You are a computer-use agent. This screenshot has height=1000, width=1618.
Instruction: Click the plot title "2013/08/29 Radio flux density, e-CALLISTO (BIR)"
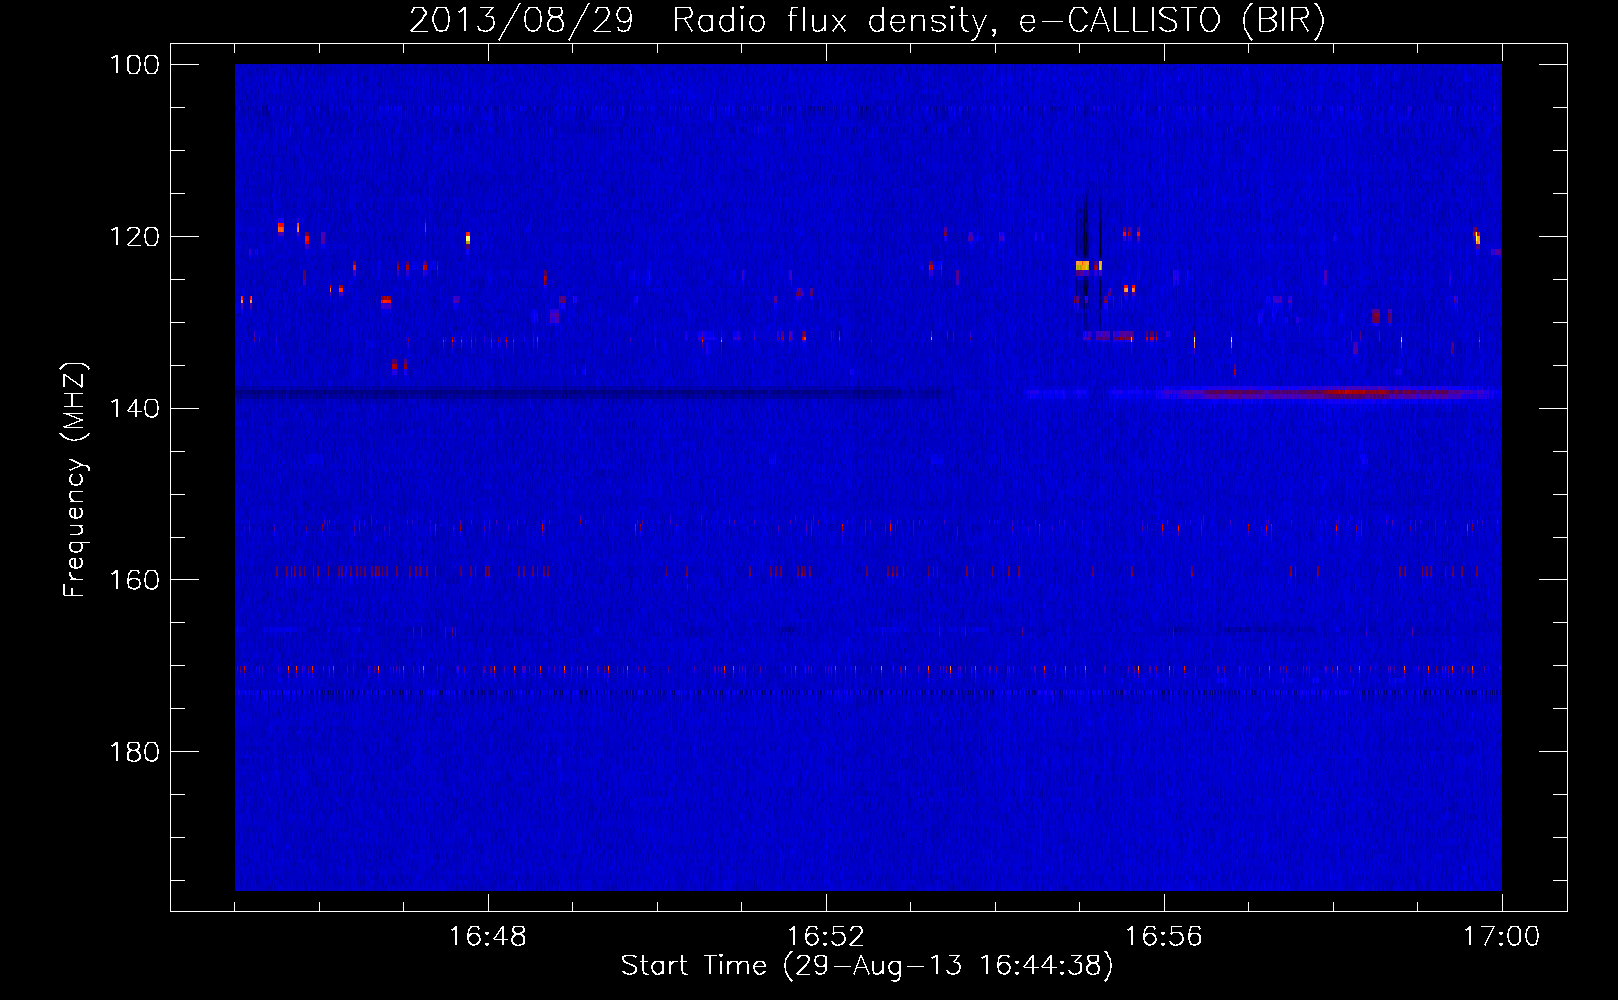tap(867, 20)
